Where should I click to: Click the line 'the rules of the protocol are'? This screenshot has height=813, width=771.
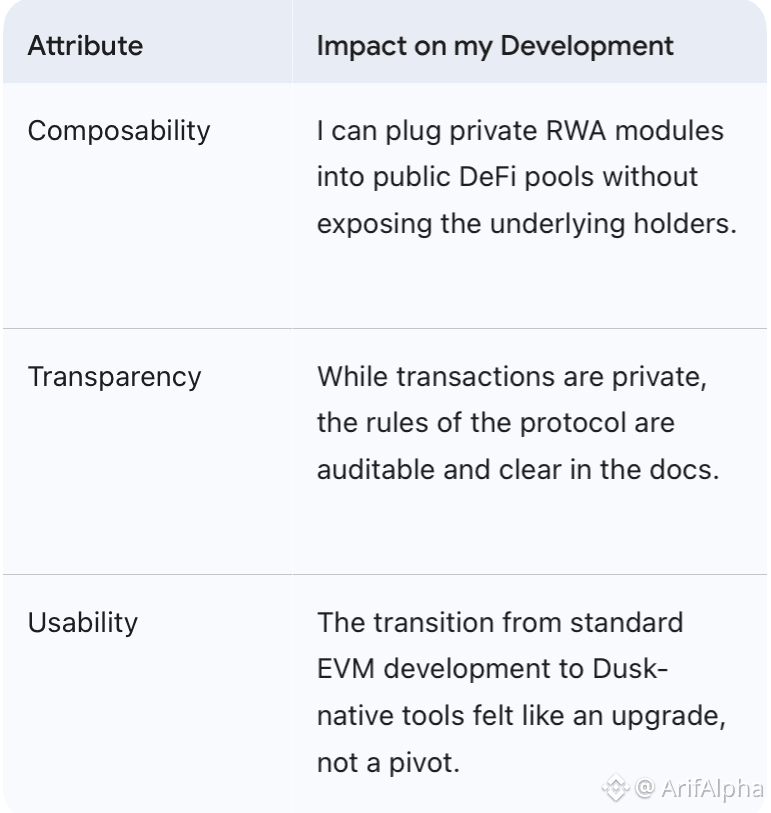495,423
